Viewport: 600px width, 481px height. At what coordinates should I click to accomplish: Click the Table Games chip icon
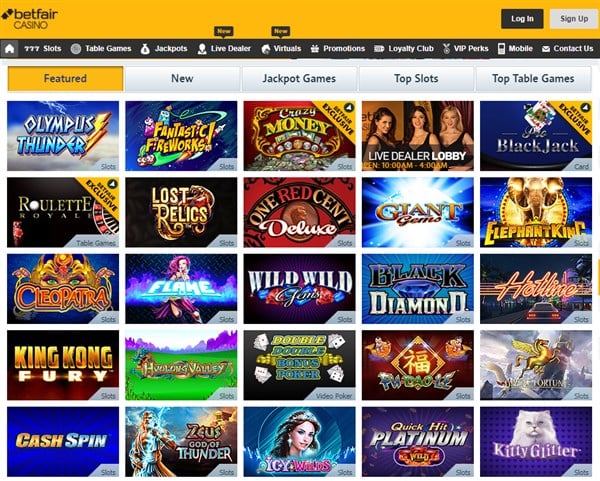click(x=76, y=49)
